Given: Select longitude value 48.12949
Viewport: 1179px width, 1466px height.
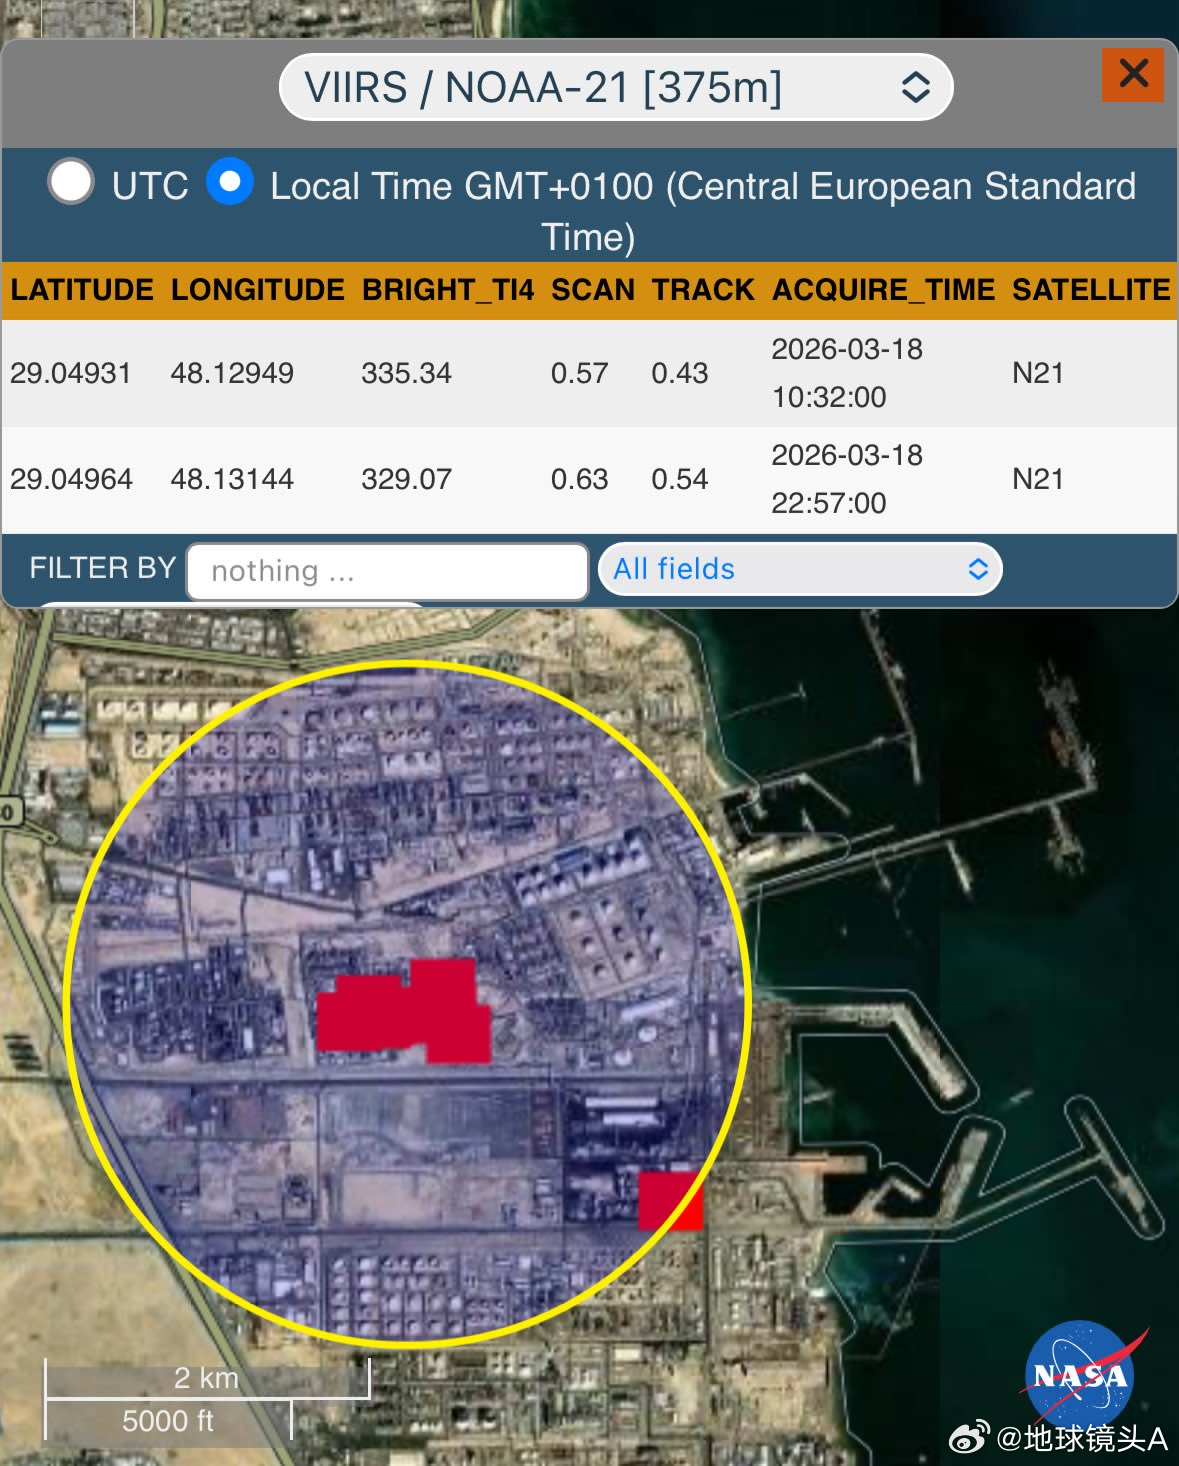Looking at the screenshot, I should coord(232,373).
